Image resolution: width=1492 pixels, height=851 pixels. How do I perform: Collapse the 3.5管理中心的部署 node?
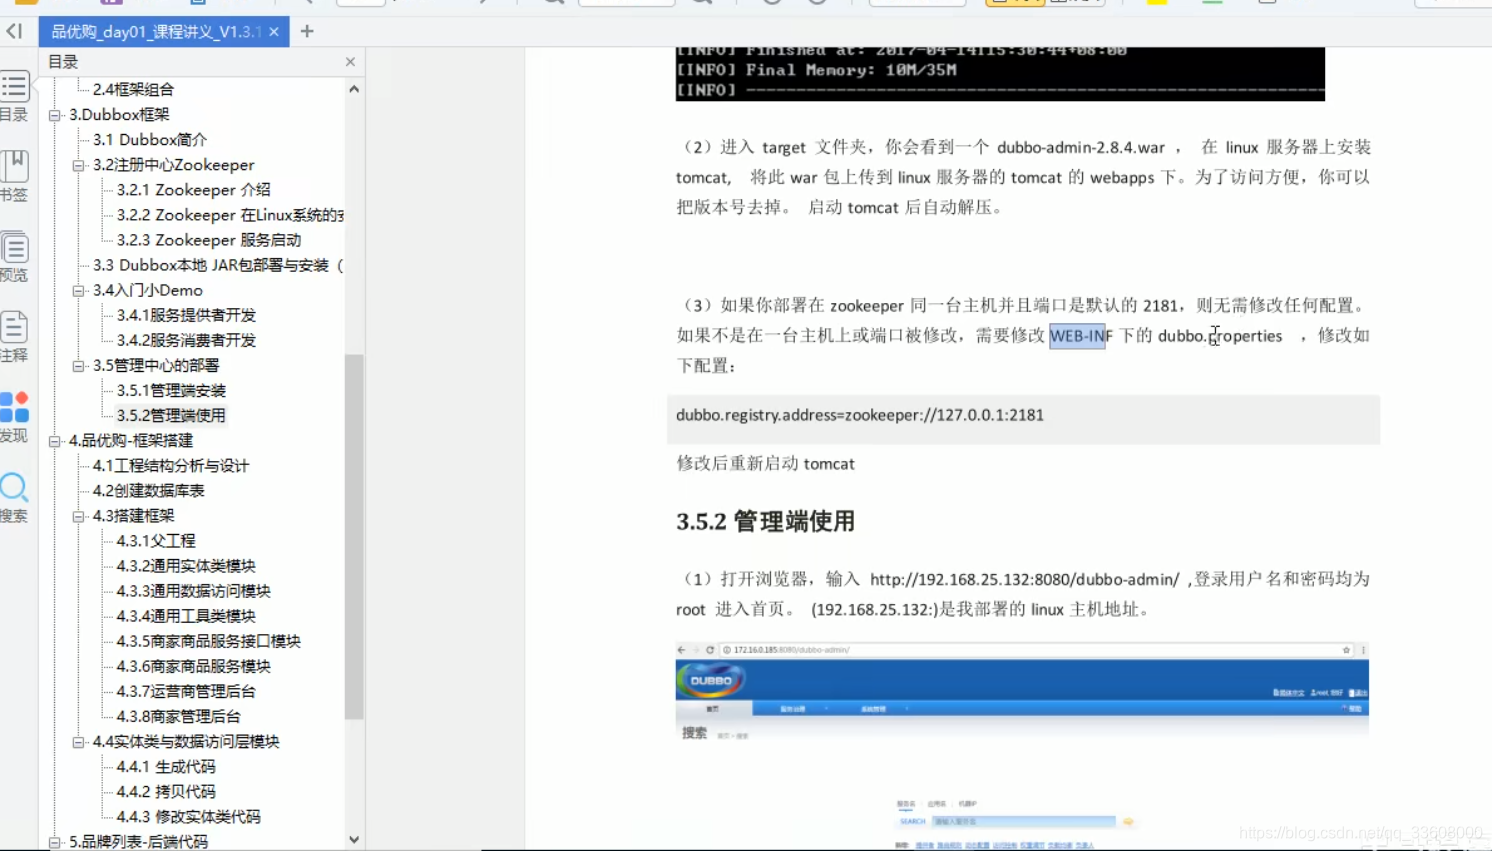point(79,366)
